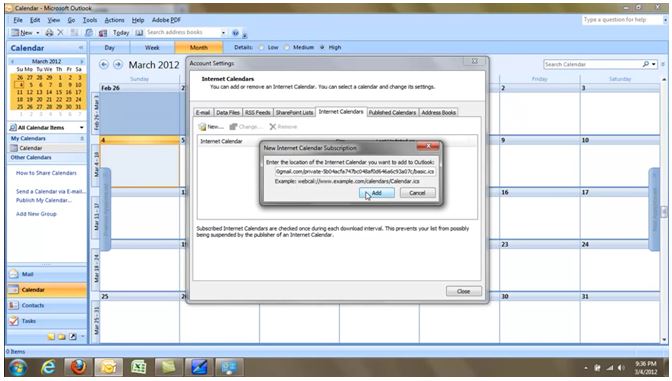
Task: Click the Shortcuts icon at pane bottom
Action: coord(73,336)
